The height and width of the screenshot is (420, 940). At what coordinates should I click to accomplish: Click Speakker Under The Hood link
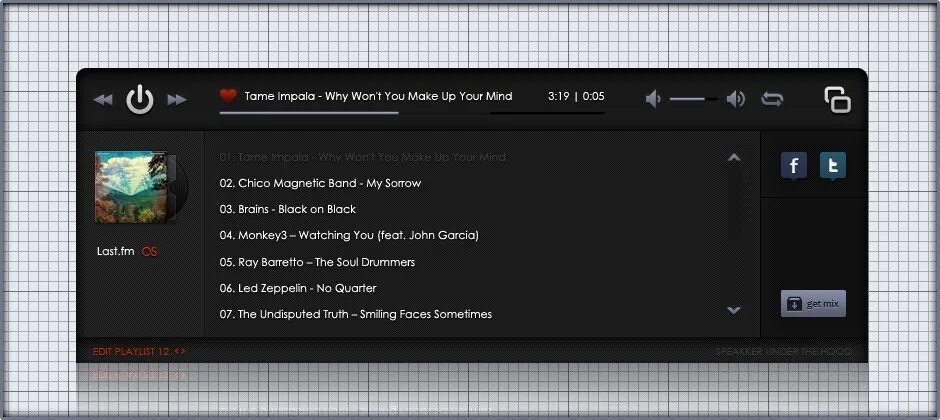783,351
